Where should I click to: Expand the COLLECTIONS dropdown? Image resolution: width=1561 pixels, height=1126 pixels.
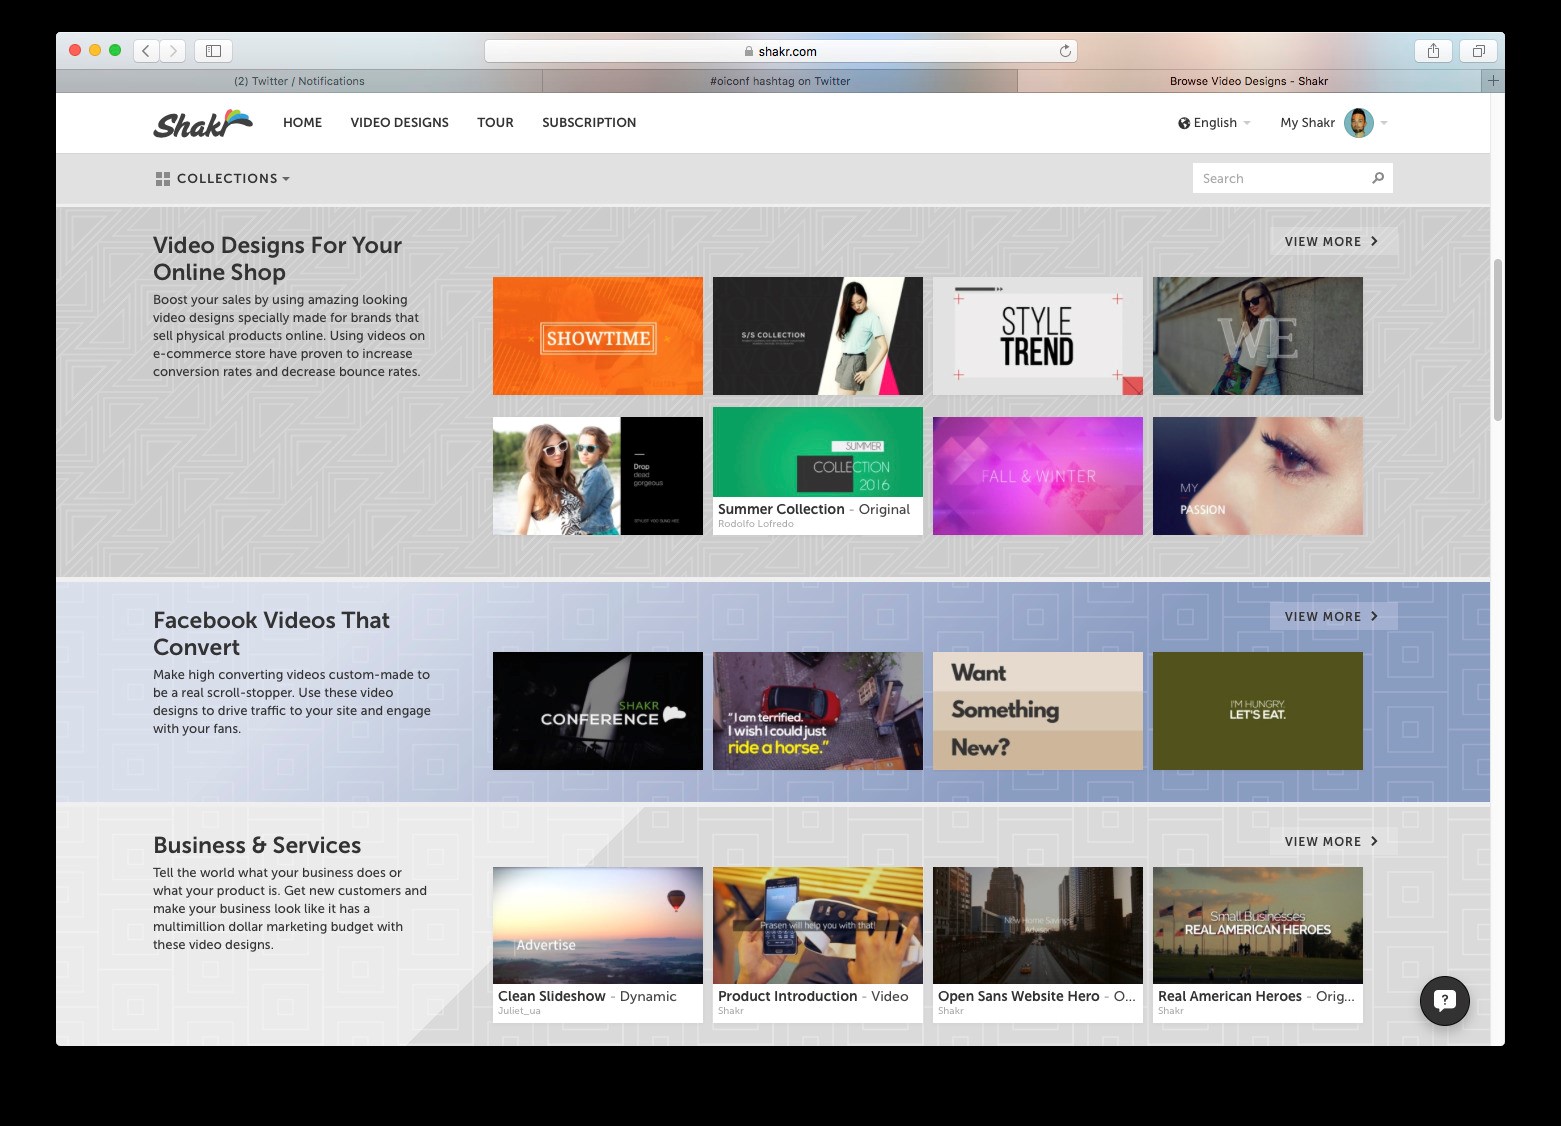[x=223, y=179]
